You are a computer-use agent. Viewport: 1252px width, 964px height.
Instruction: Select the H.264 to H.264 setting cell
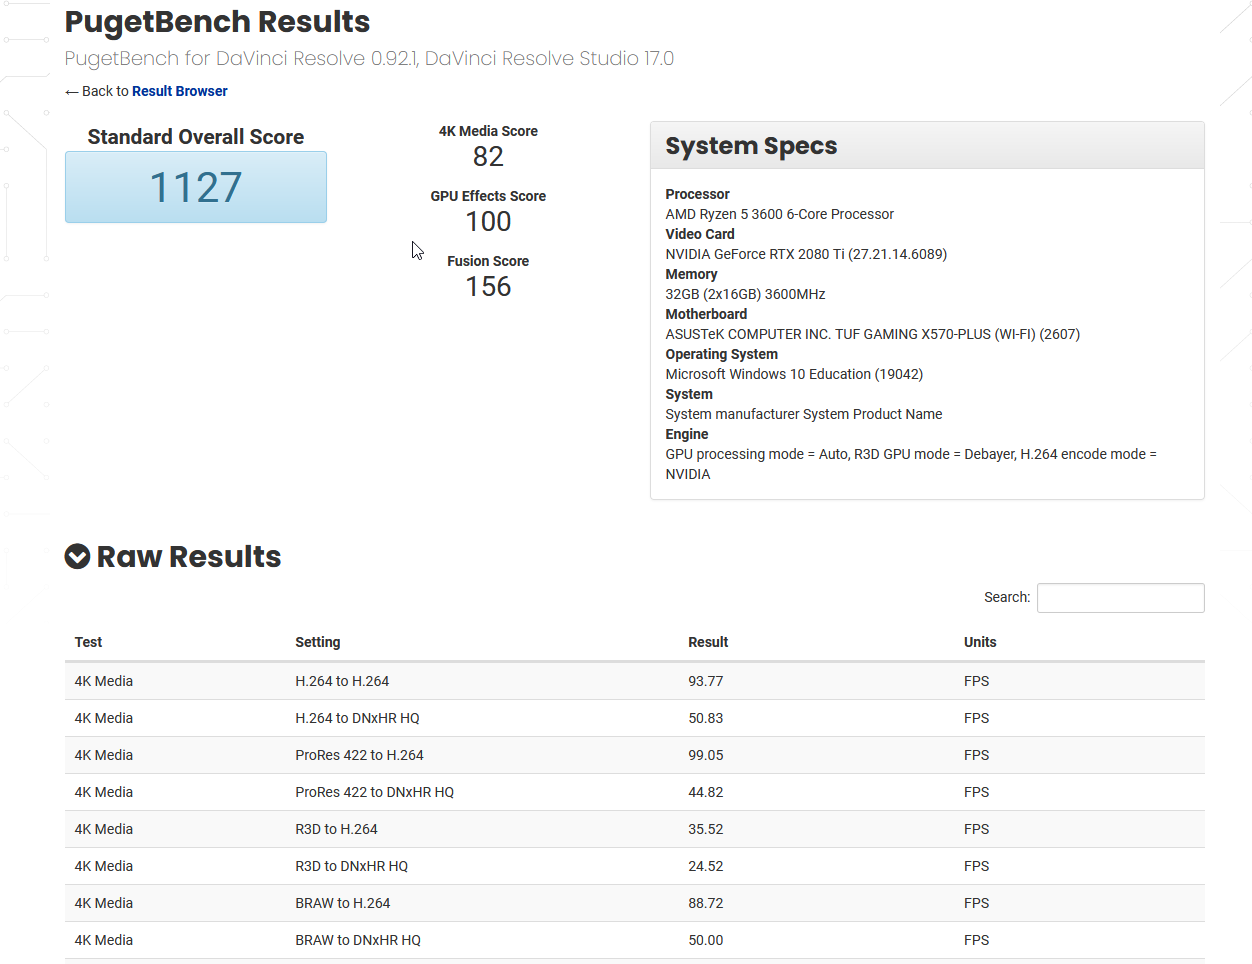pyautogui.click(x=342, y=681)
